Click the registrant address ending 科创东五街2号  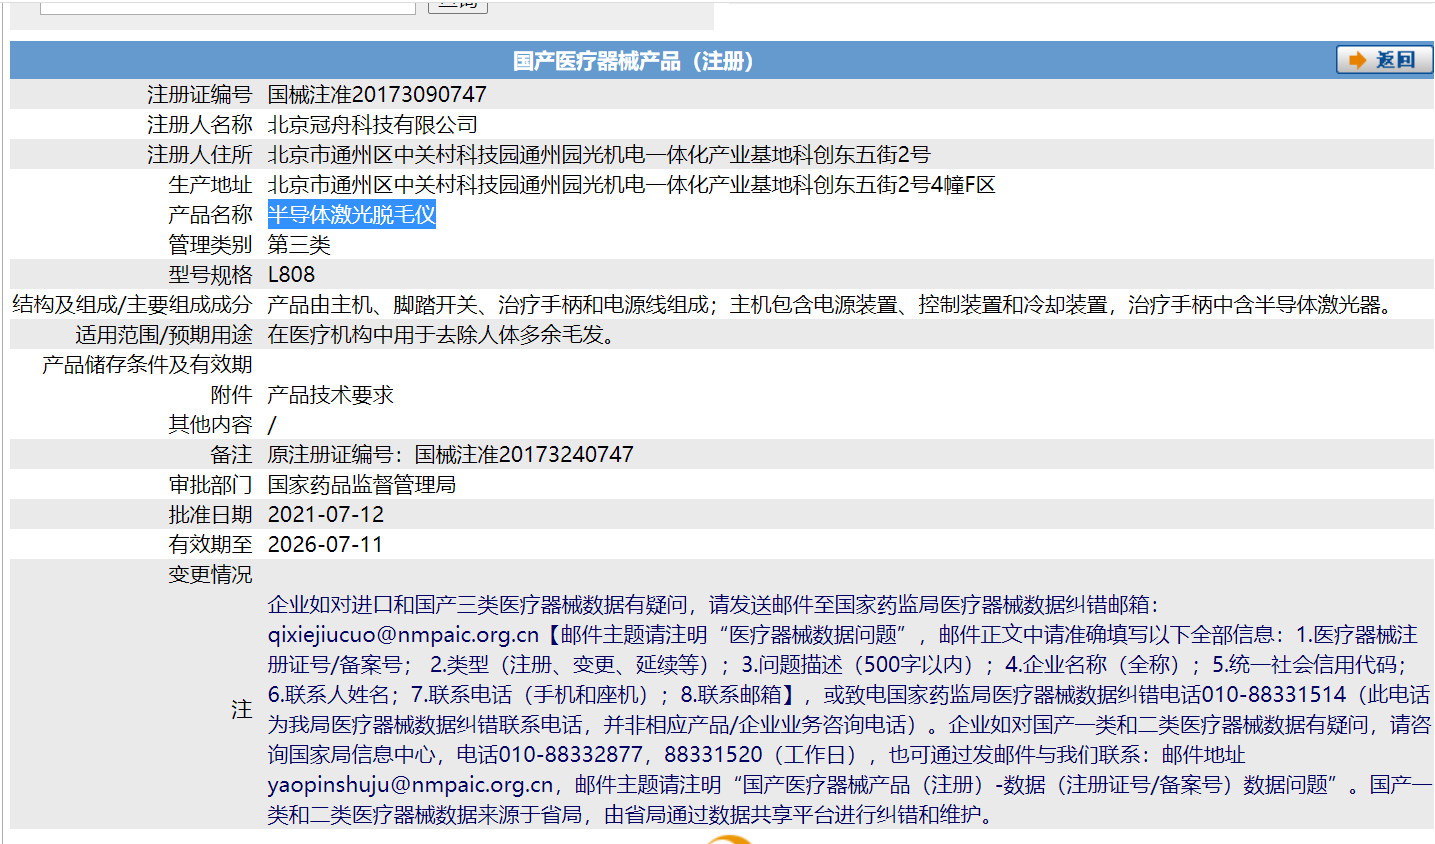pyautogui.click(x=599, y=154)
